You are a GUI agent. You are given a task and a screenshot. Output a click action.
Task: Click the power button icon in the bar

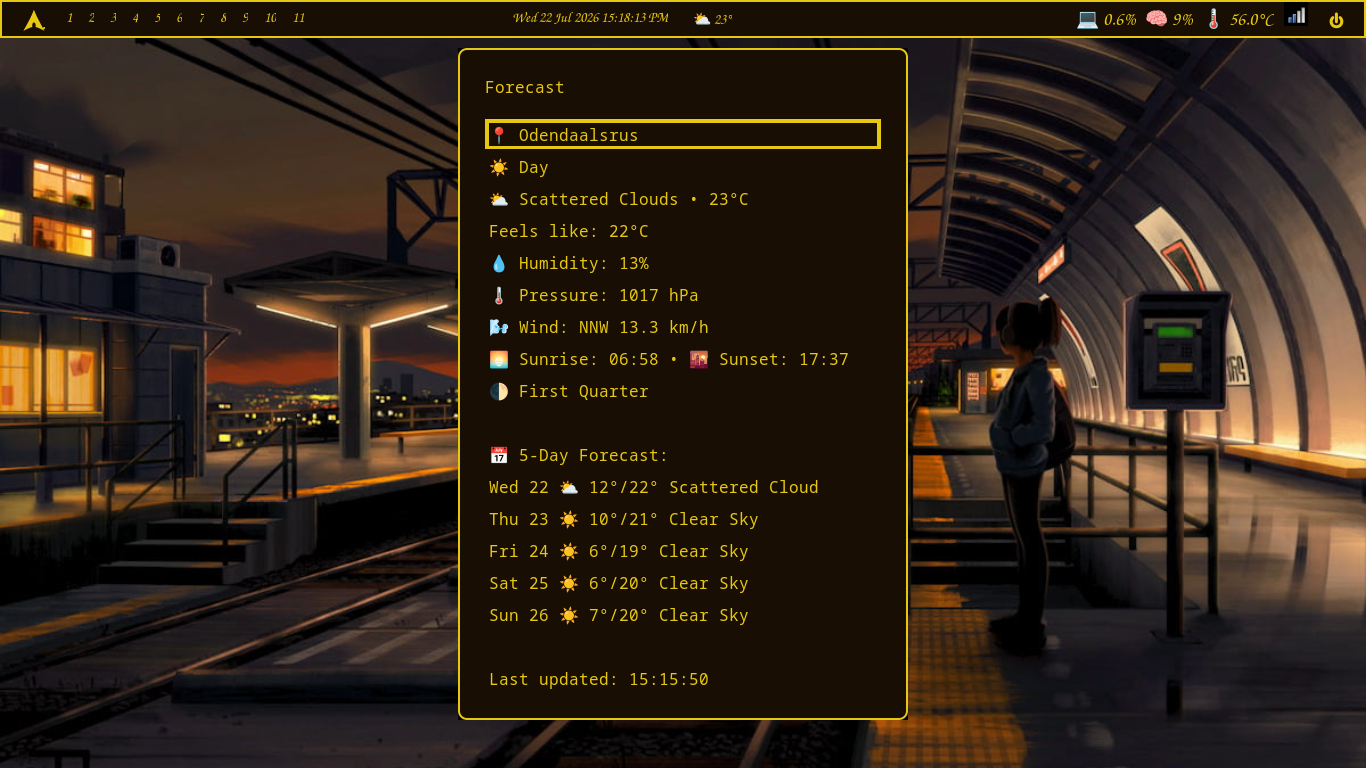(x=1336, y=20)
